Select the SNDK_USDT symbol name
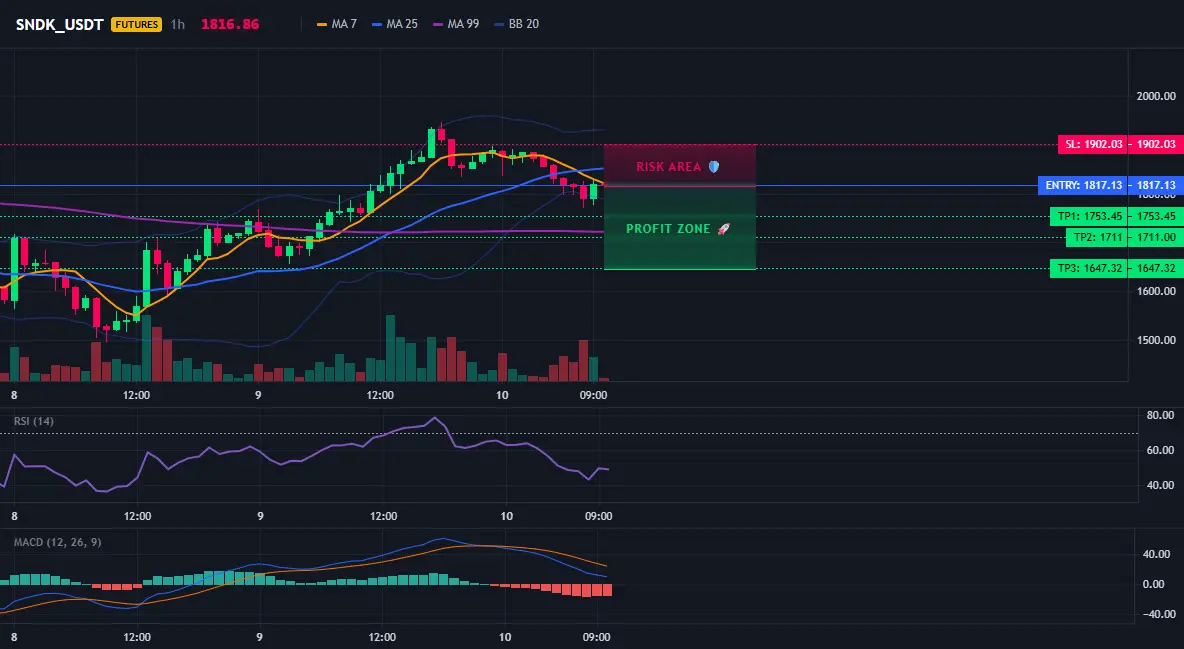The height and width of the screenshot is (649, 1184). (x=60, y=24)
